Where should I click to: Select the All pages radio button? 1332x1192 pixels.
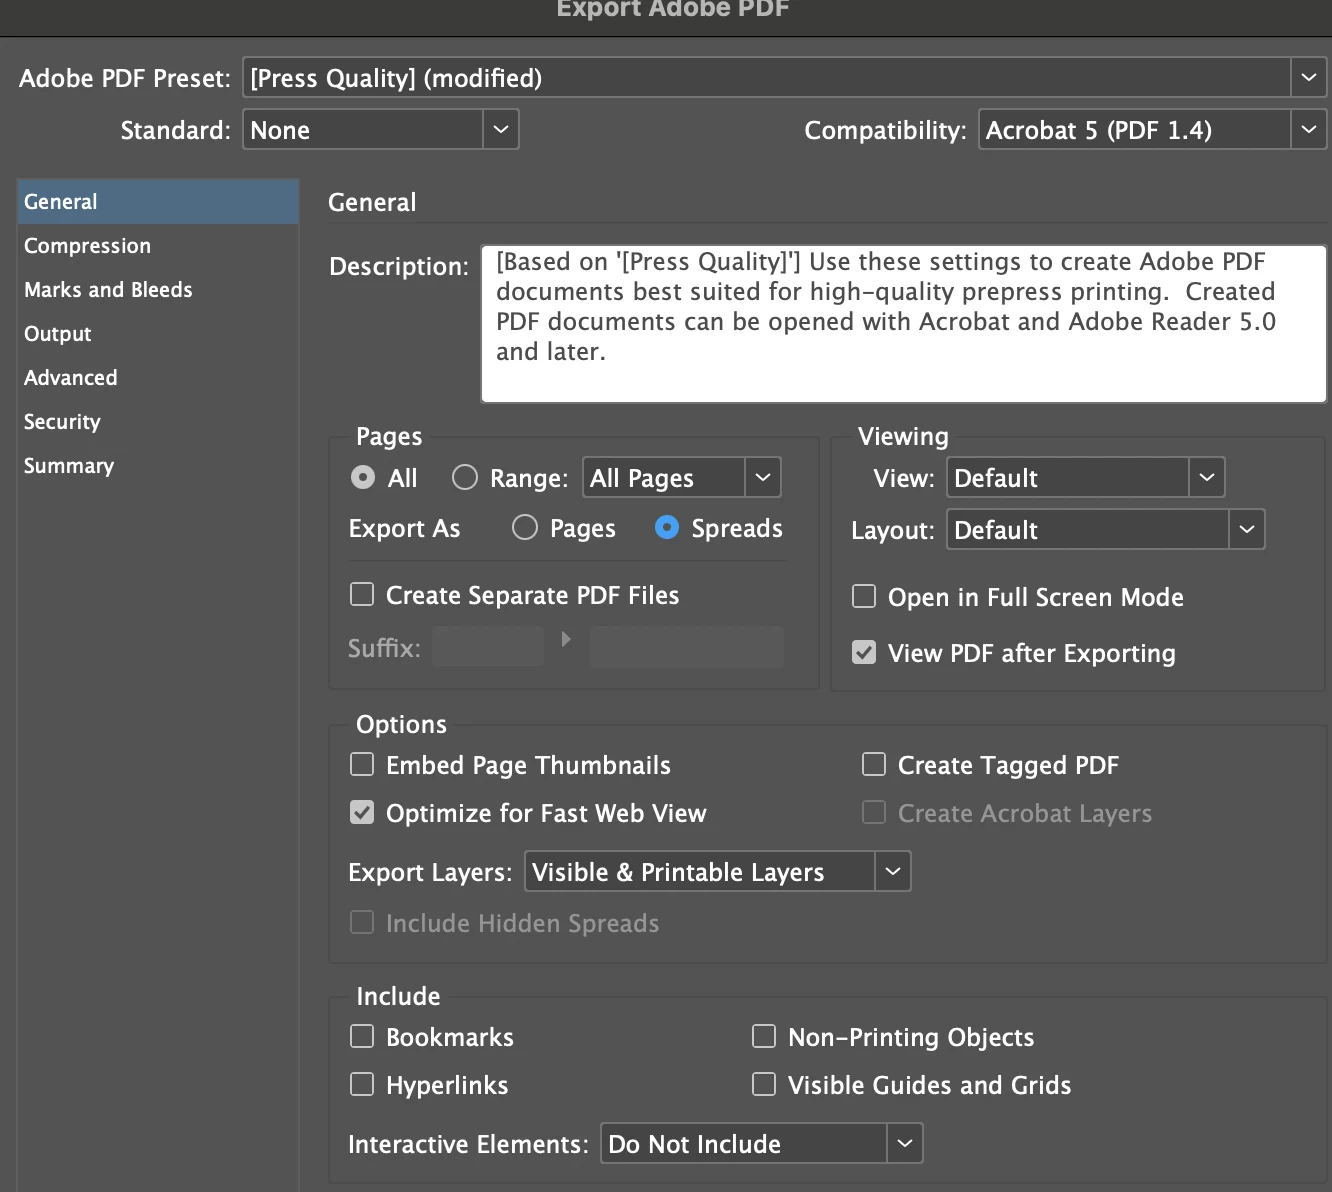coord(363,478)
